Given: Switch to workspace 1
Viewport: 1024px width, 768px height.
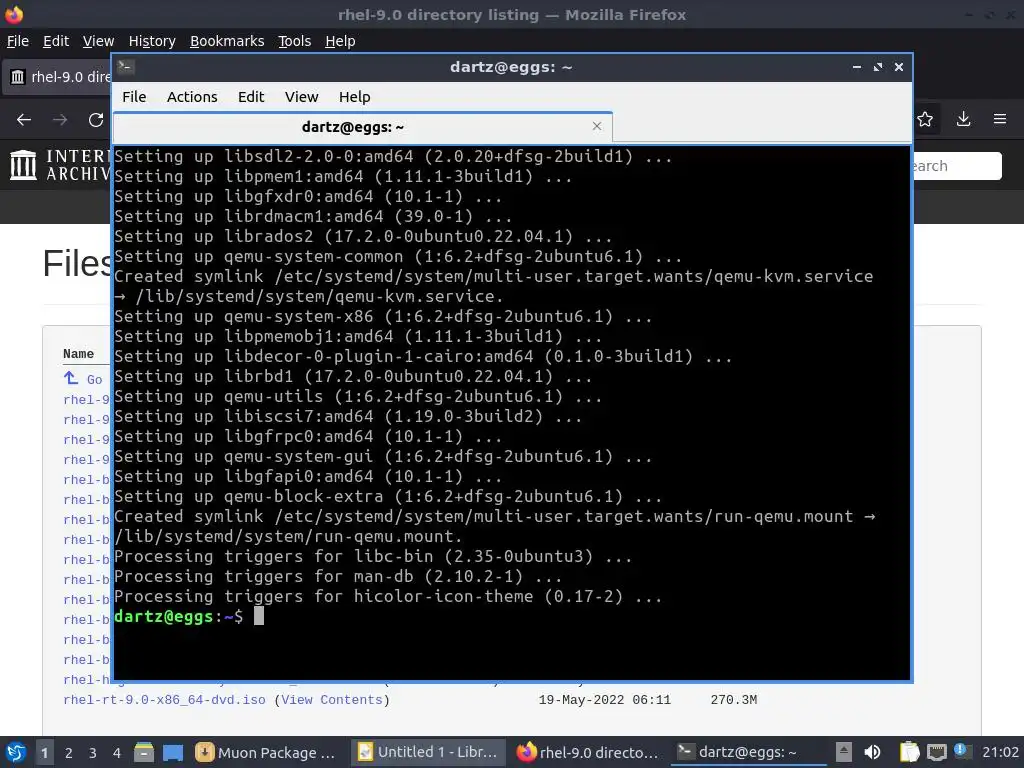Looking at the screenshot, I should tap(44, 753).
